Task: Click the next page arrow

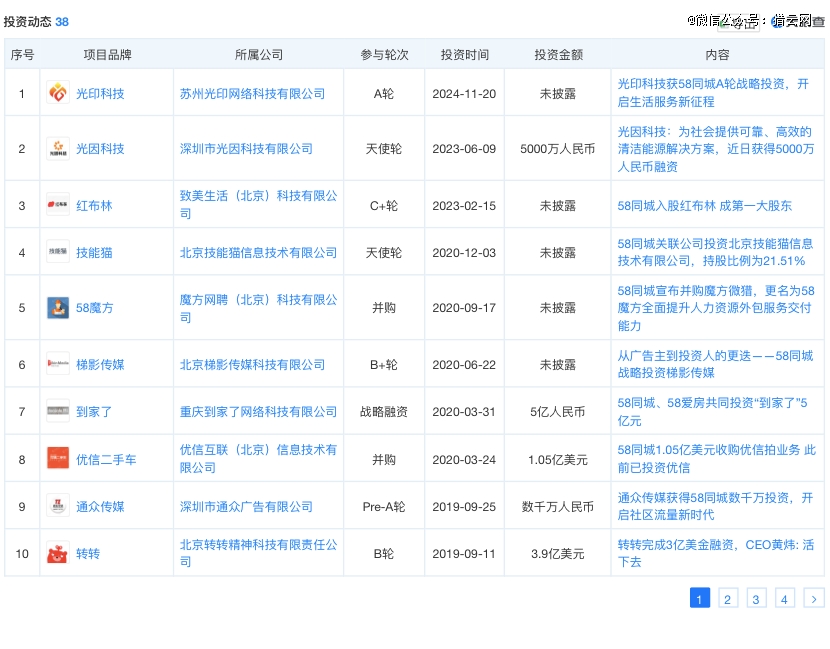Action: (814, 599)
